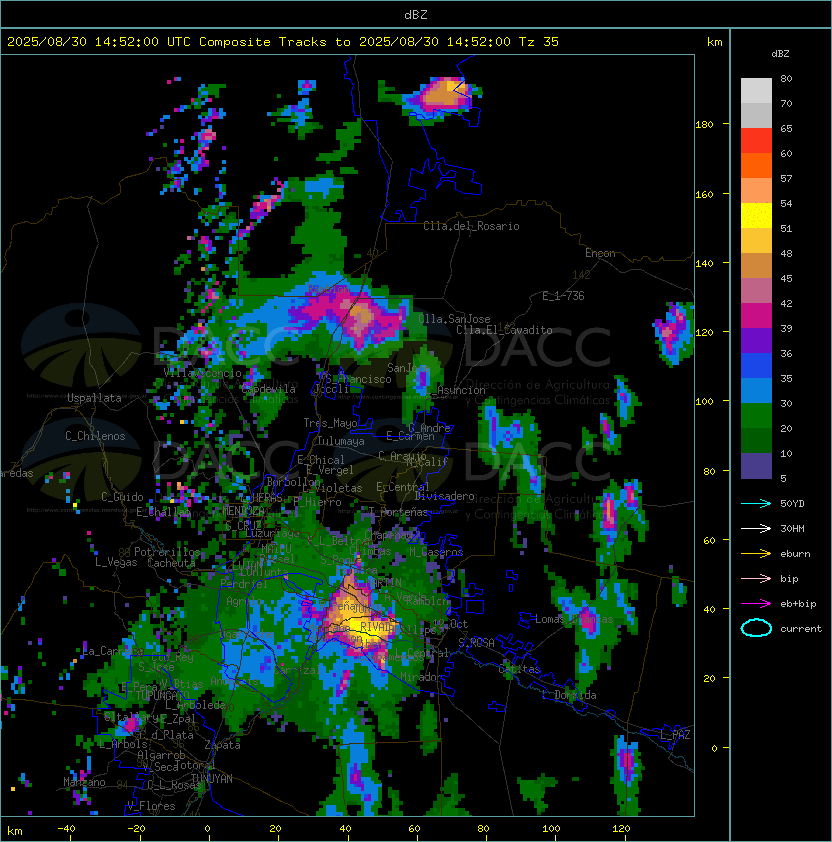Click the 'TUNUYAN' map label
Image resolution: width=832 pixels, height=842 pixels.
click(x=212, y=779)
